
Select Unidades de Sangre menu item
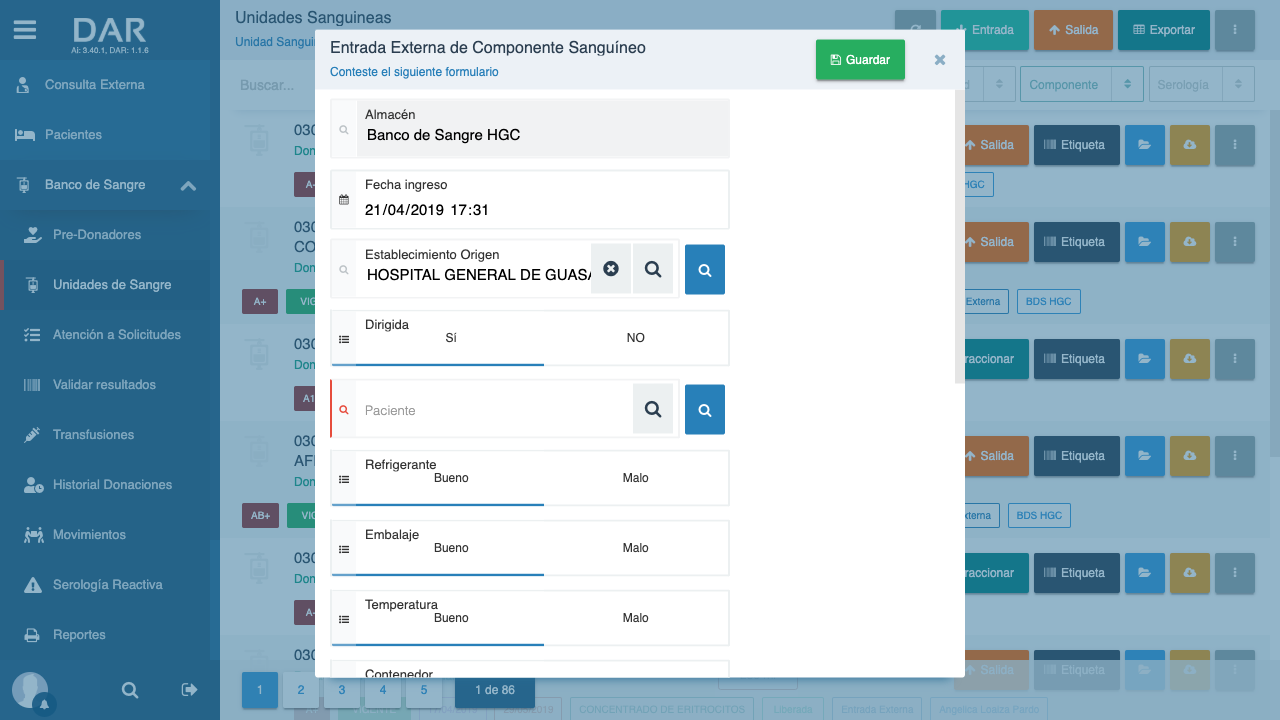tap(110, 285)
